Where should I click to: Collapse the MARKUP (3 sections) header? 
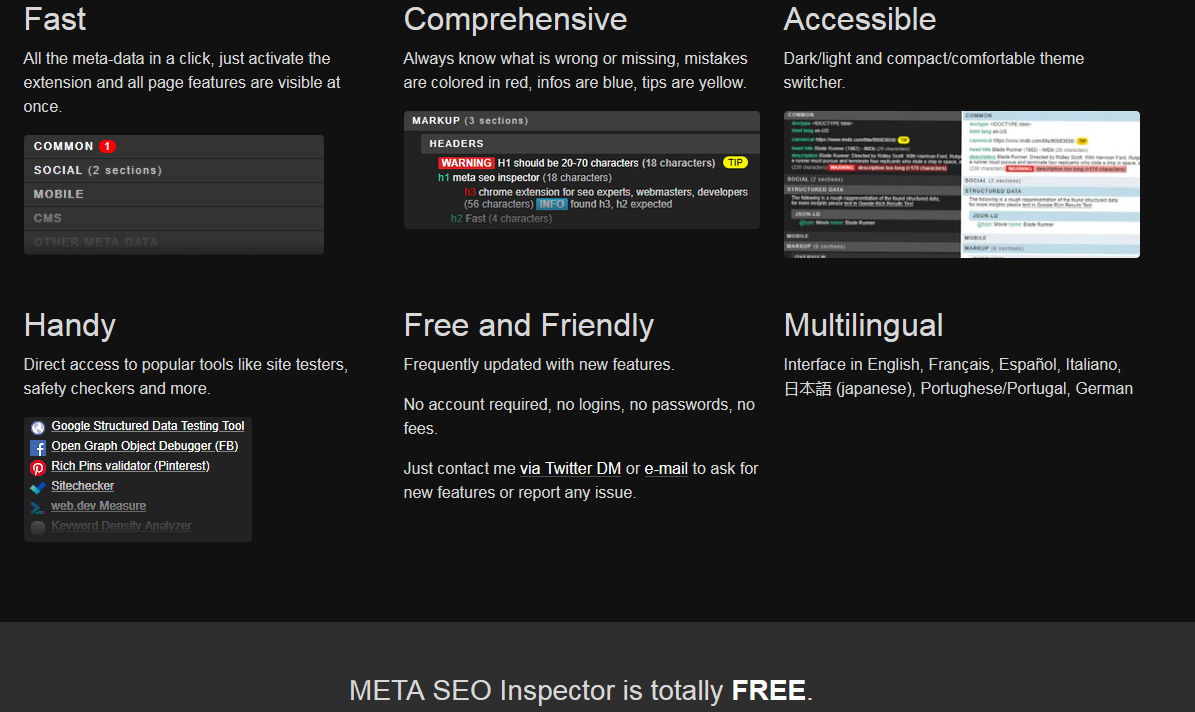pyautogui.click(x=581, y=120)
